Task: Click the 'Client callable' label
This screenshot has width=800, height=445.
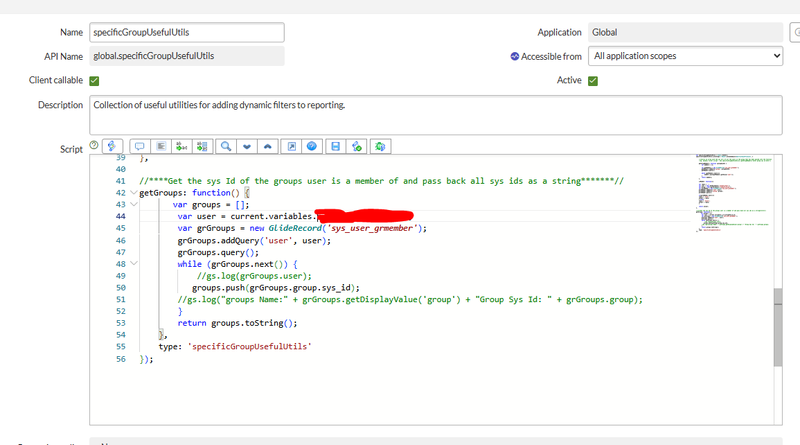Action: click(x=56, y=80)
